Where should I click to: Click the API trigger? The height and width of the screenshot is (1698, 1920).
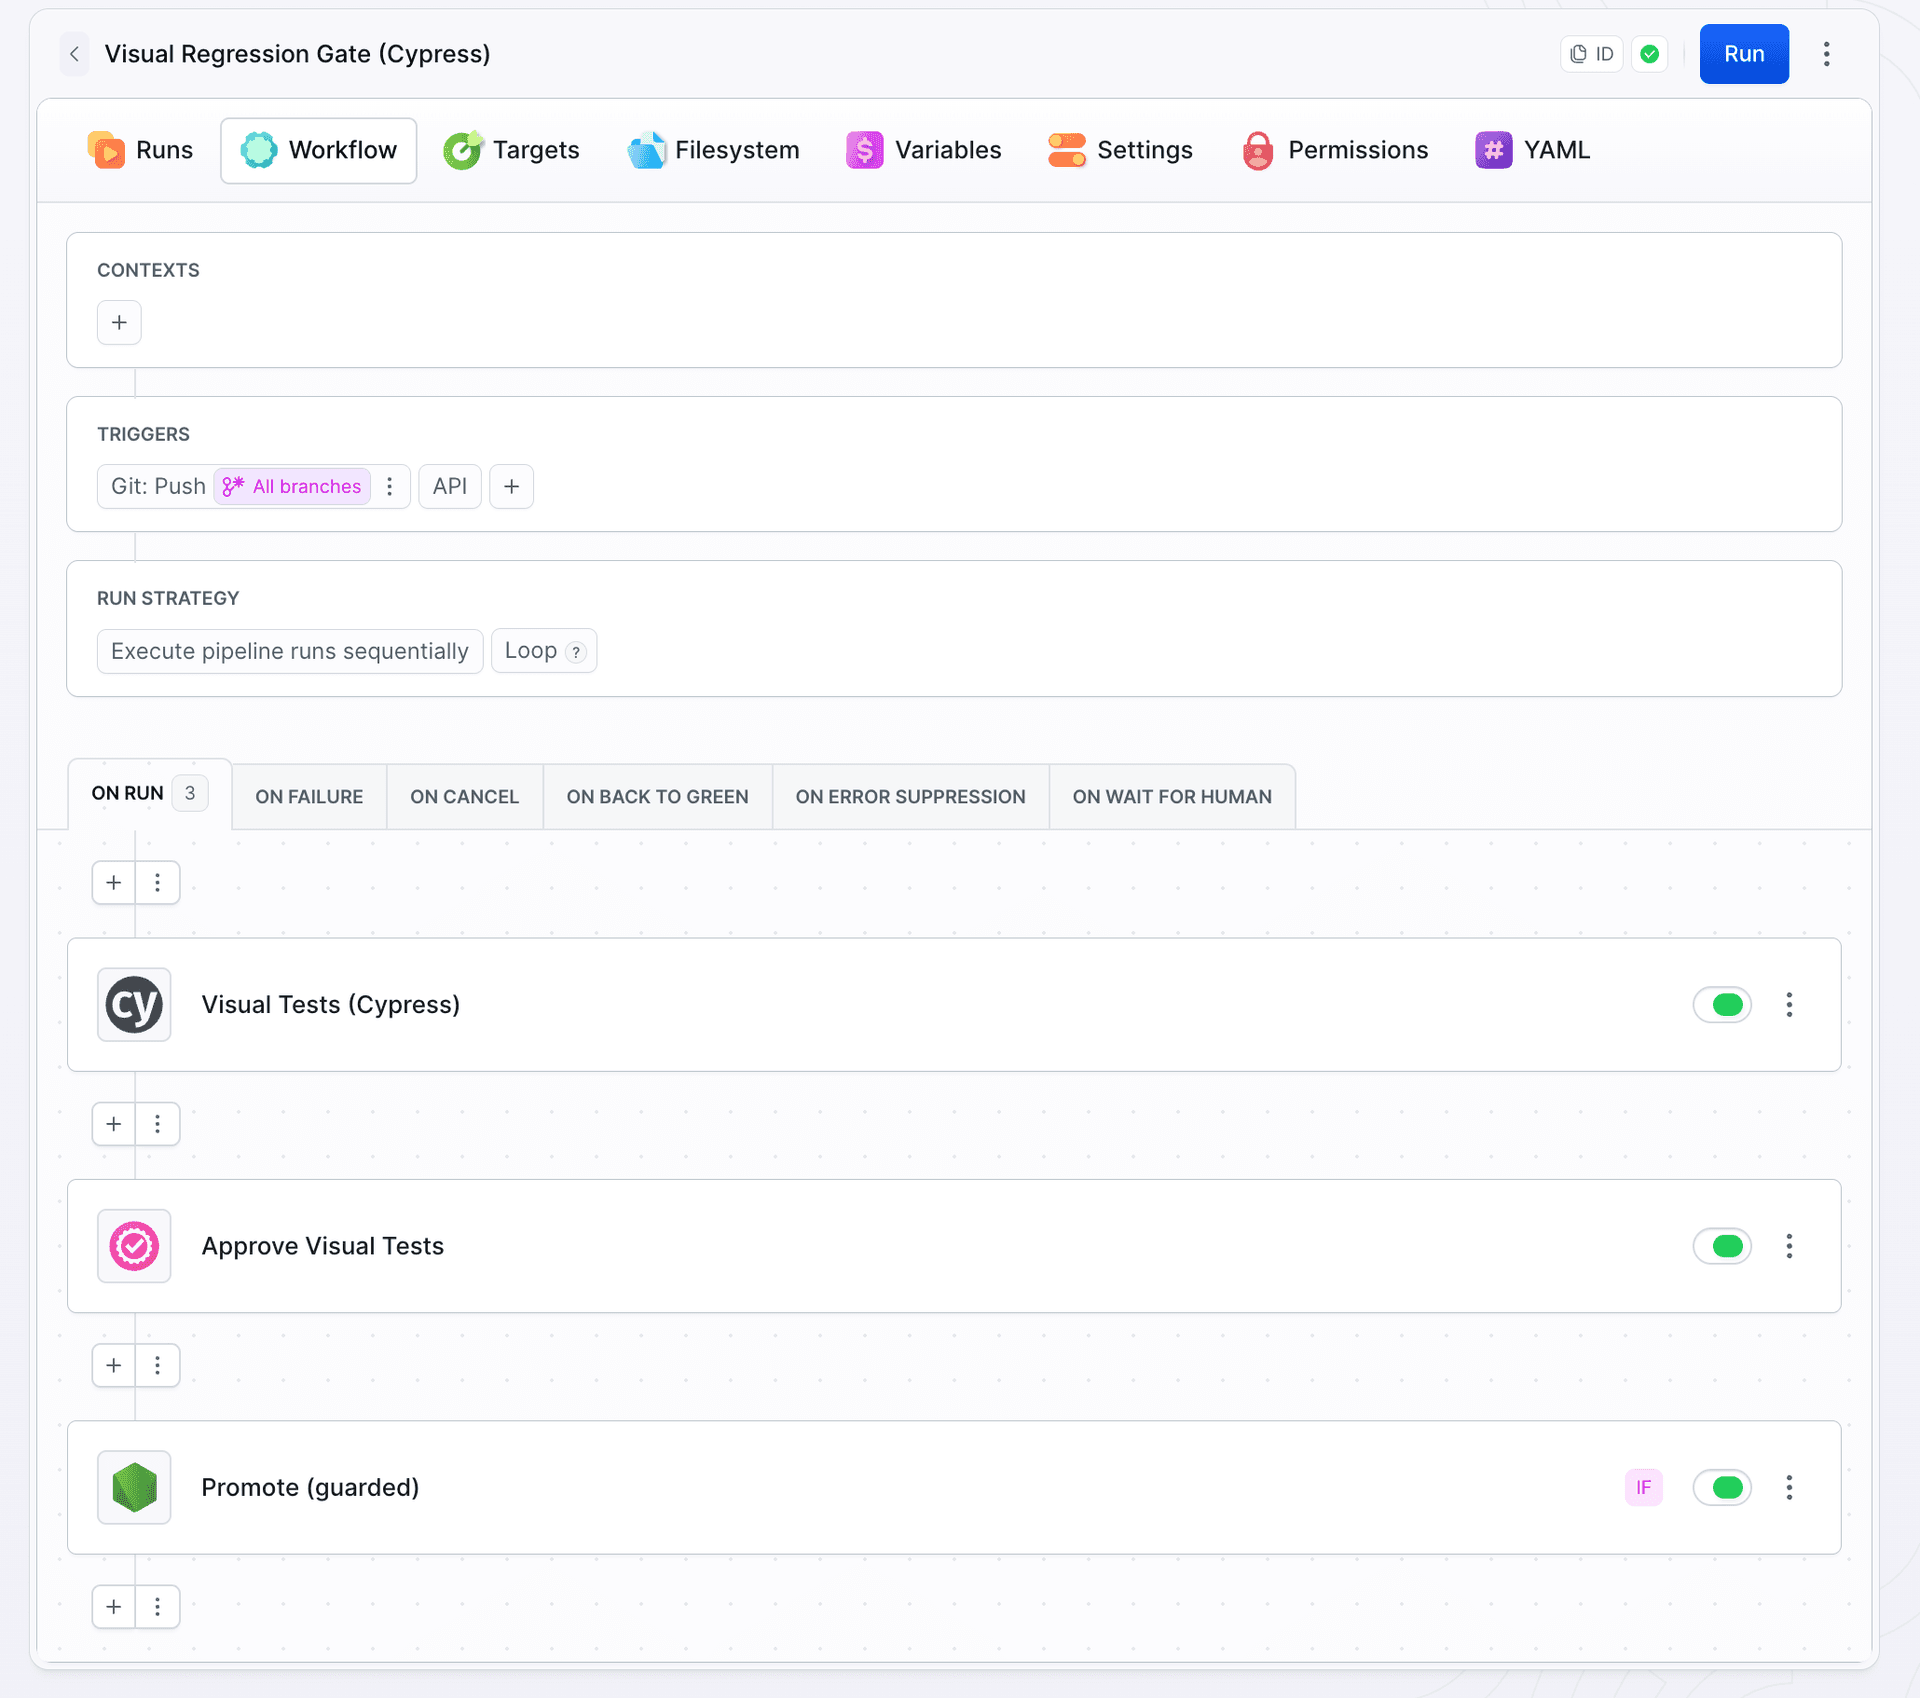coord(450,486)
